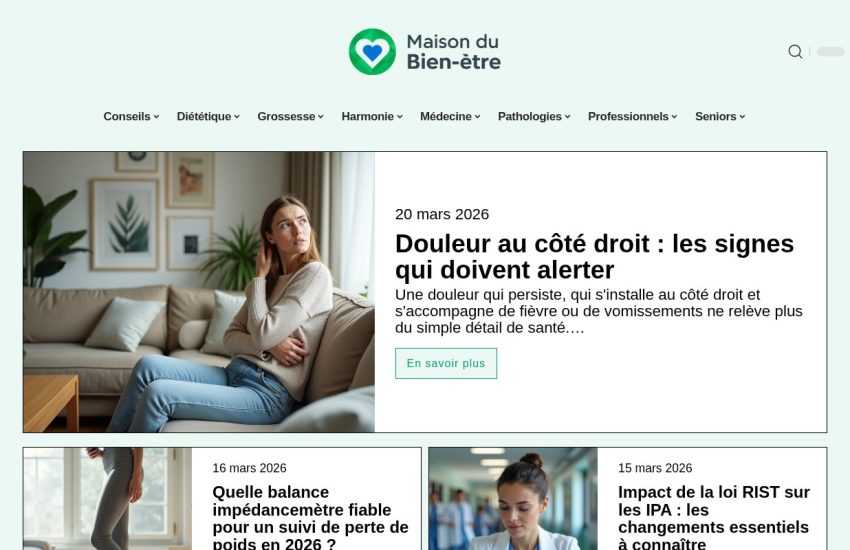Expand the Conseils menu chevron

pos(156,117)
